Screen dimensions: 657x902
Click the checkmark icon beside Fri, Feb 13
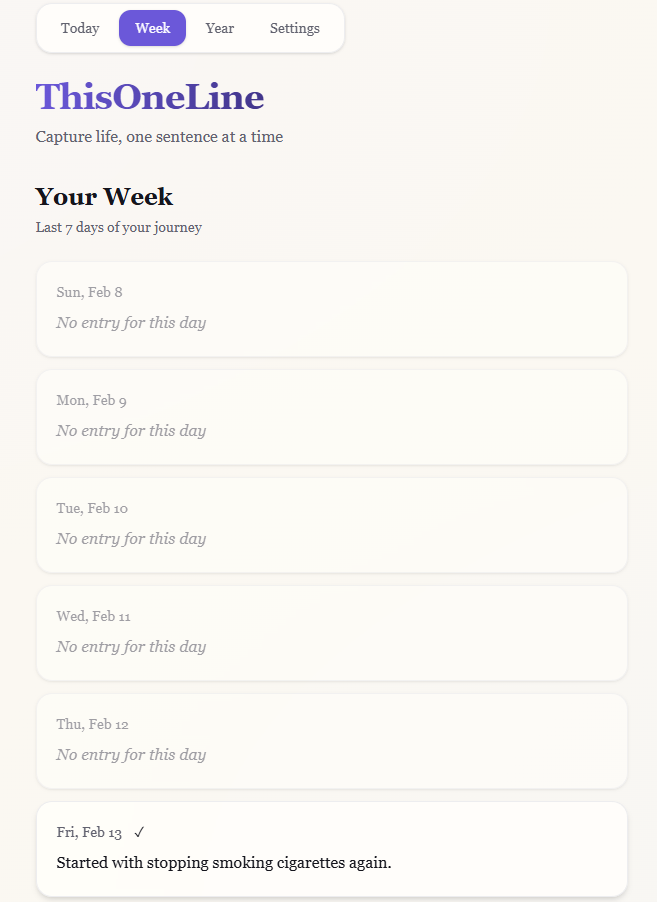pos(140,832)
